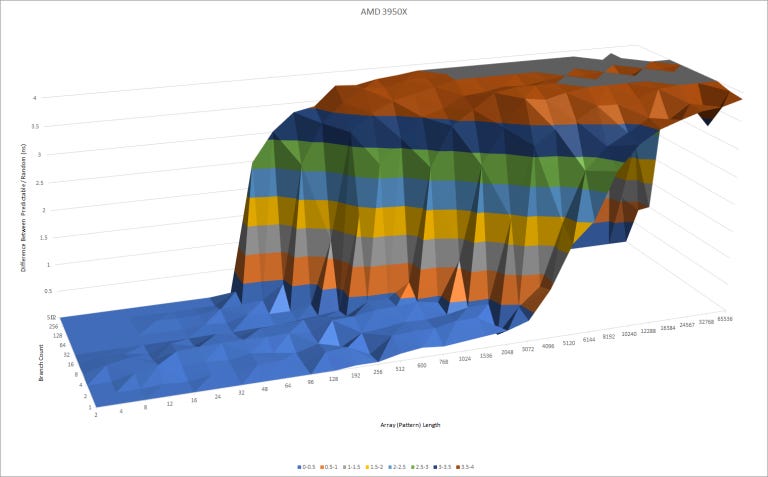Screen dimensions: 768x477
Task: Click the 1536 array length label
Action: tap(486, 356)
